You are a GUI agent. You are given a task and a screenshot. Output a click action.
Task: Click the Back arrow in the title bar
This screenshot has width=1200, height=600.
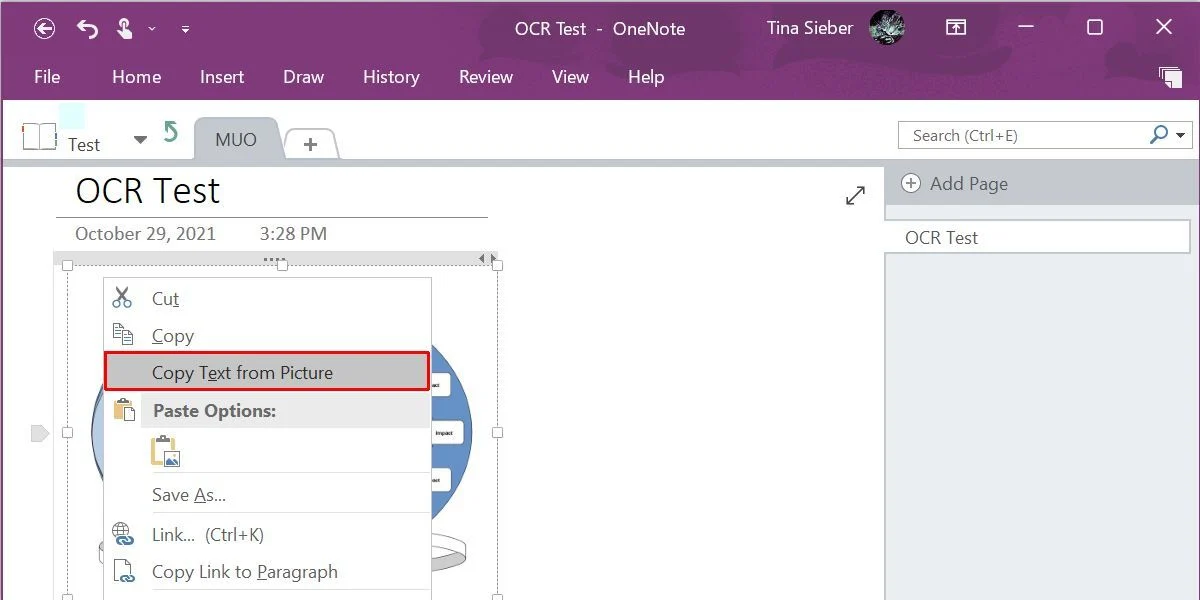tap(44, 29)
